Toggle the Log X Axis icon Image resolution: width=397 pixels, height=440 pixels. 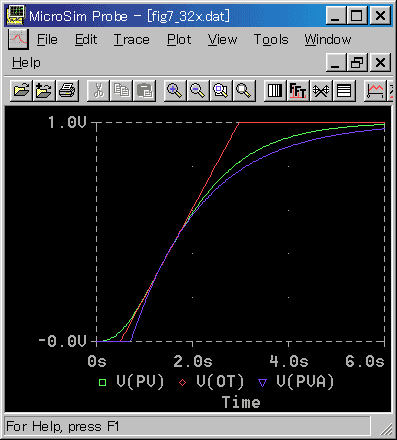tap(275, 90)
